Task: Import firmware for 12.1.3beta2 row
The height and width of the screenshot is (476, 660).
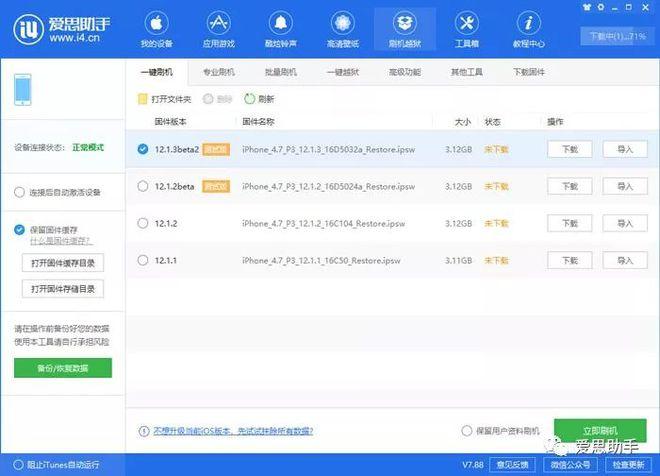Action: click(x=625, y=149)
